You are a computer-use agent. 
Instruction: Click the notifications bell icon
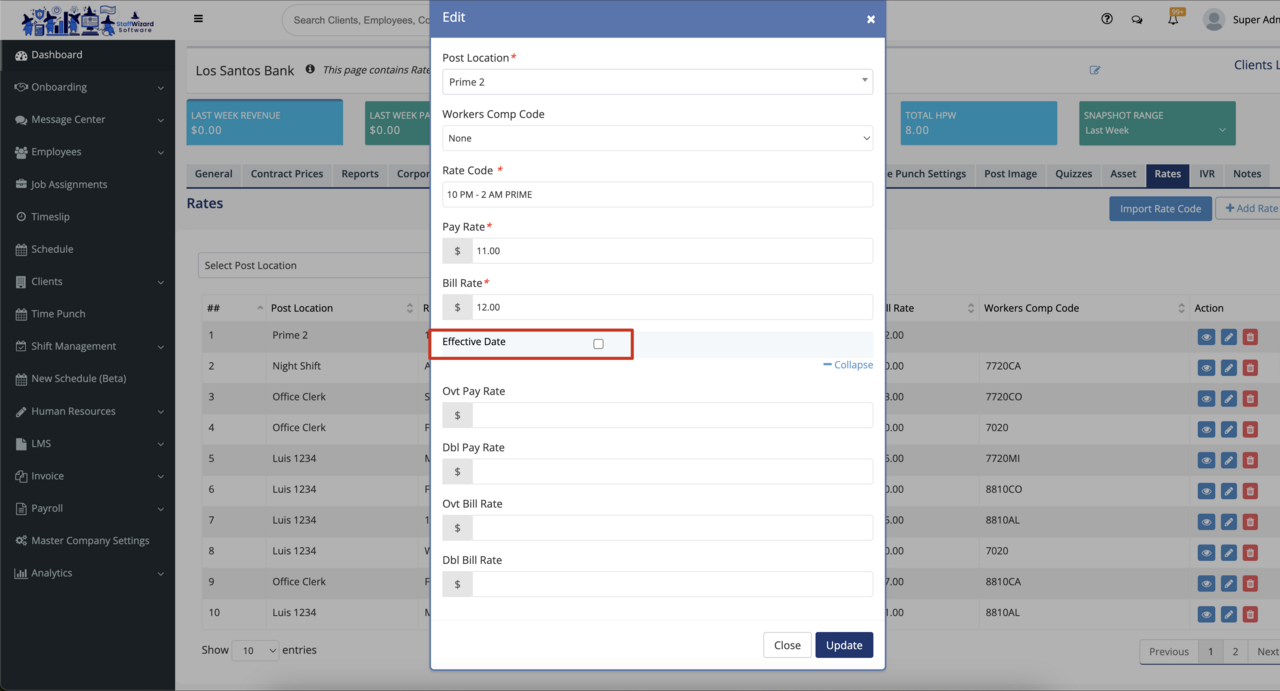coord(1174,19)
